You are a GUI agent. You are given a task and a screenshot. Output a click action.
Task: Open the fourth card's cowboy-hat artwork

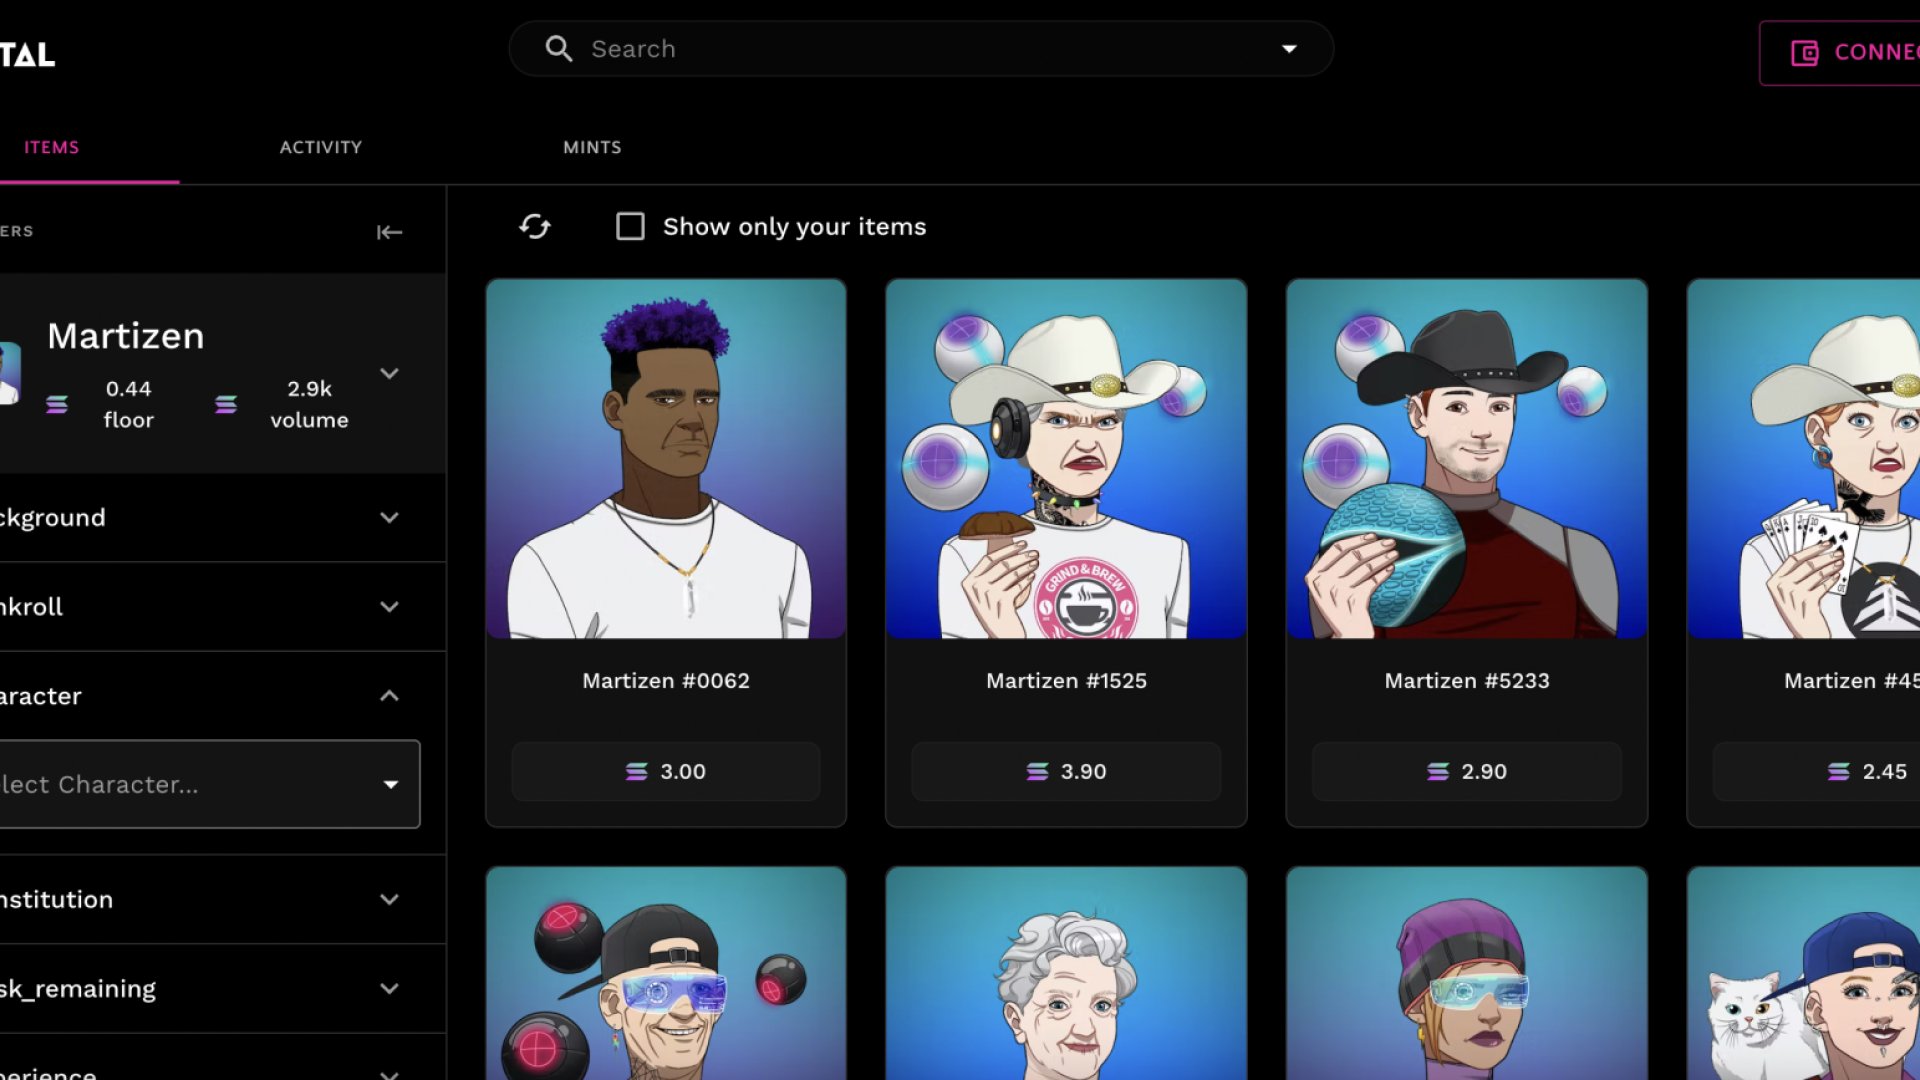coord(1804,459)
